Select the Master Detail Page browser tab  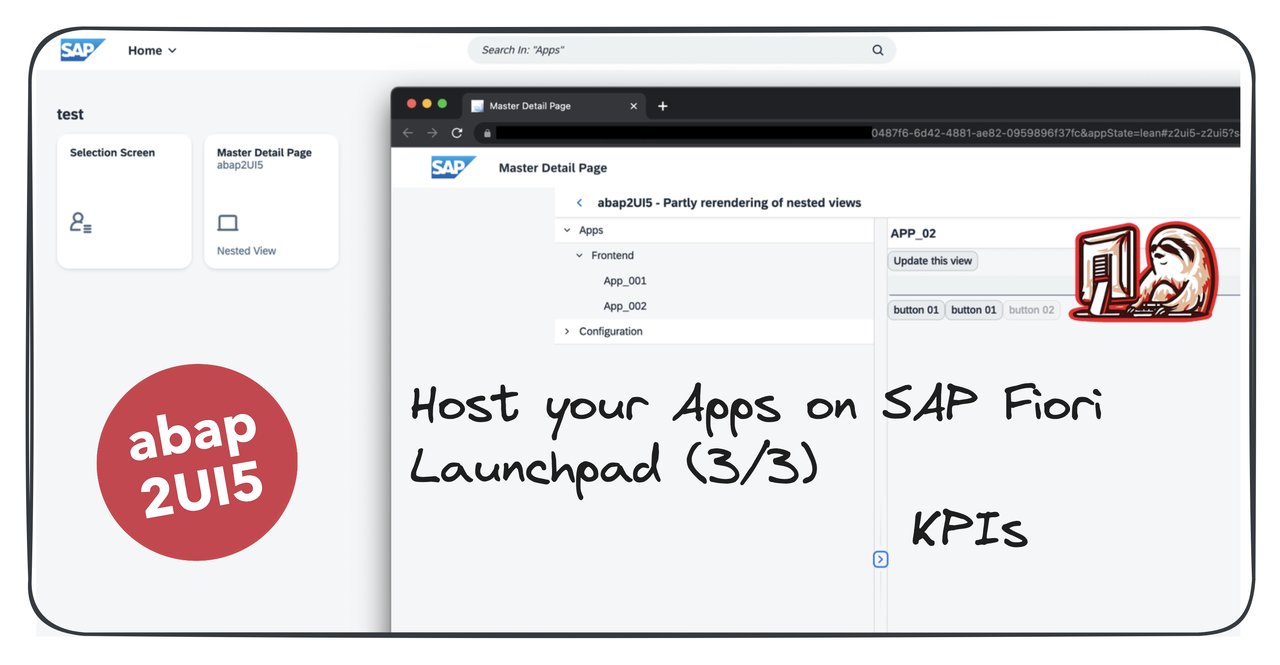click(x=555, y=106)
